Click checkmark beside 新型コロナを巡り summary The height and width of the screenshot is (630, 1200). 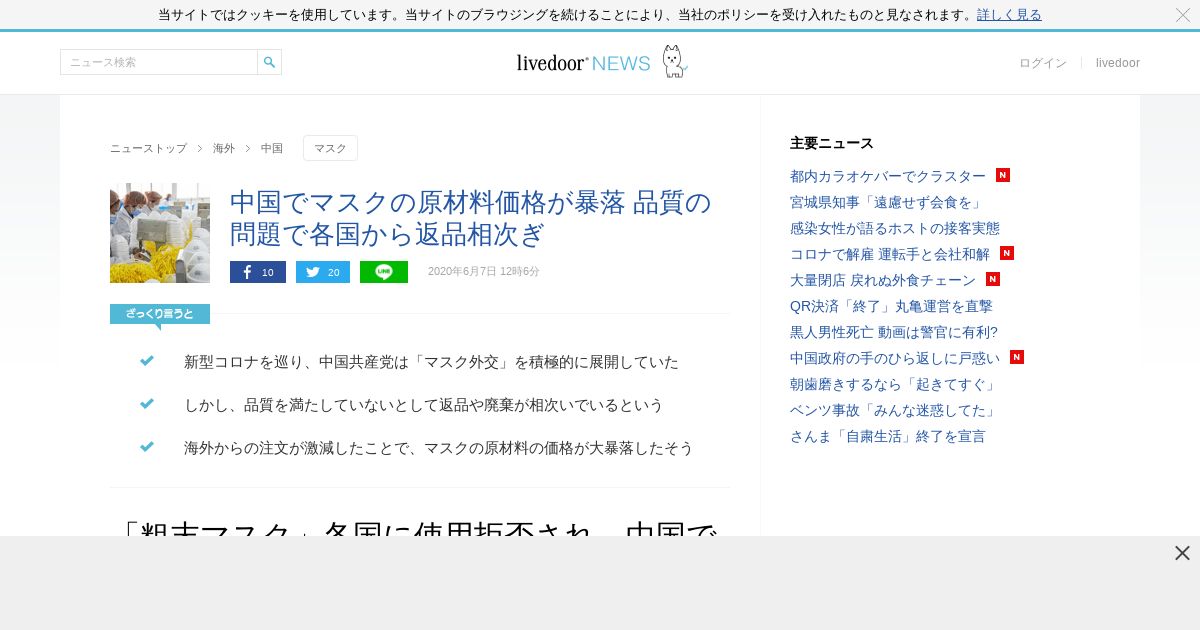(147, 361)
